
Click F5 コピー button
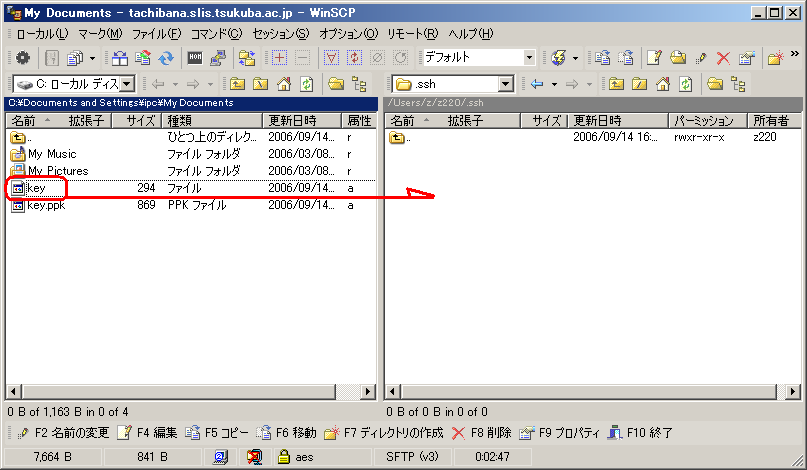tap(217, 433)
